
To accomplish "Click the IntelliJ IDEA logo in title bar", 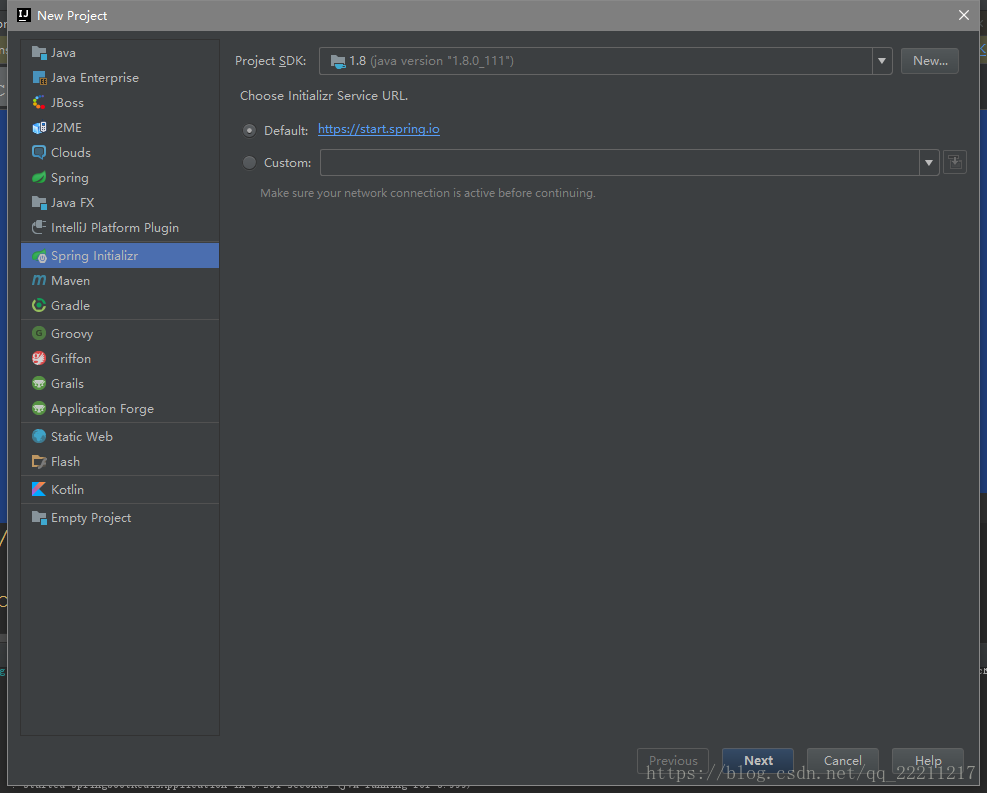I will (24, 15).
